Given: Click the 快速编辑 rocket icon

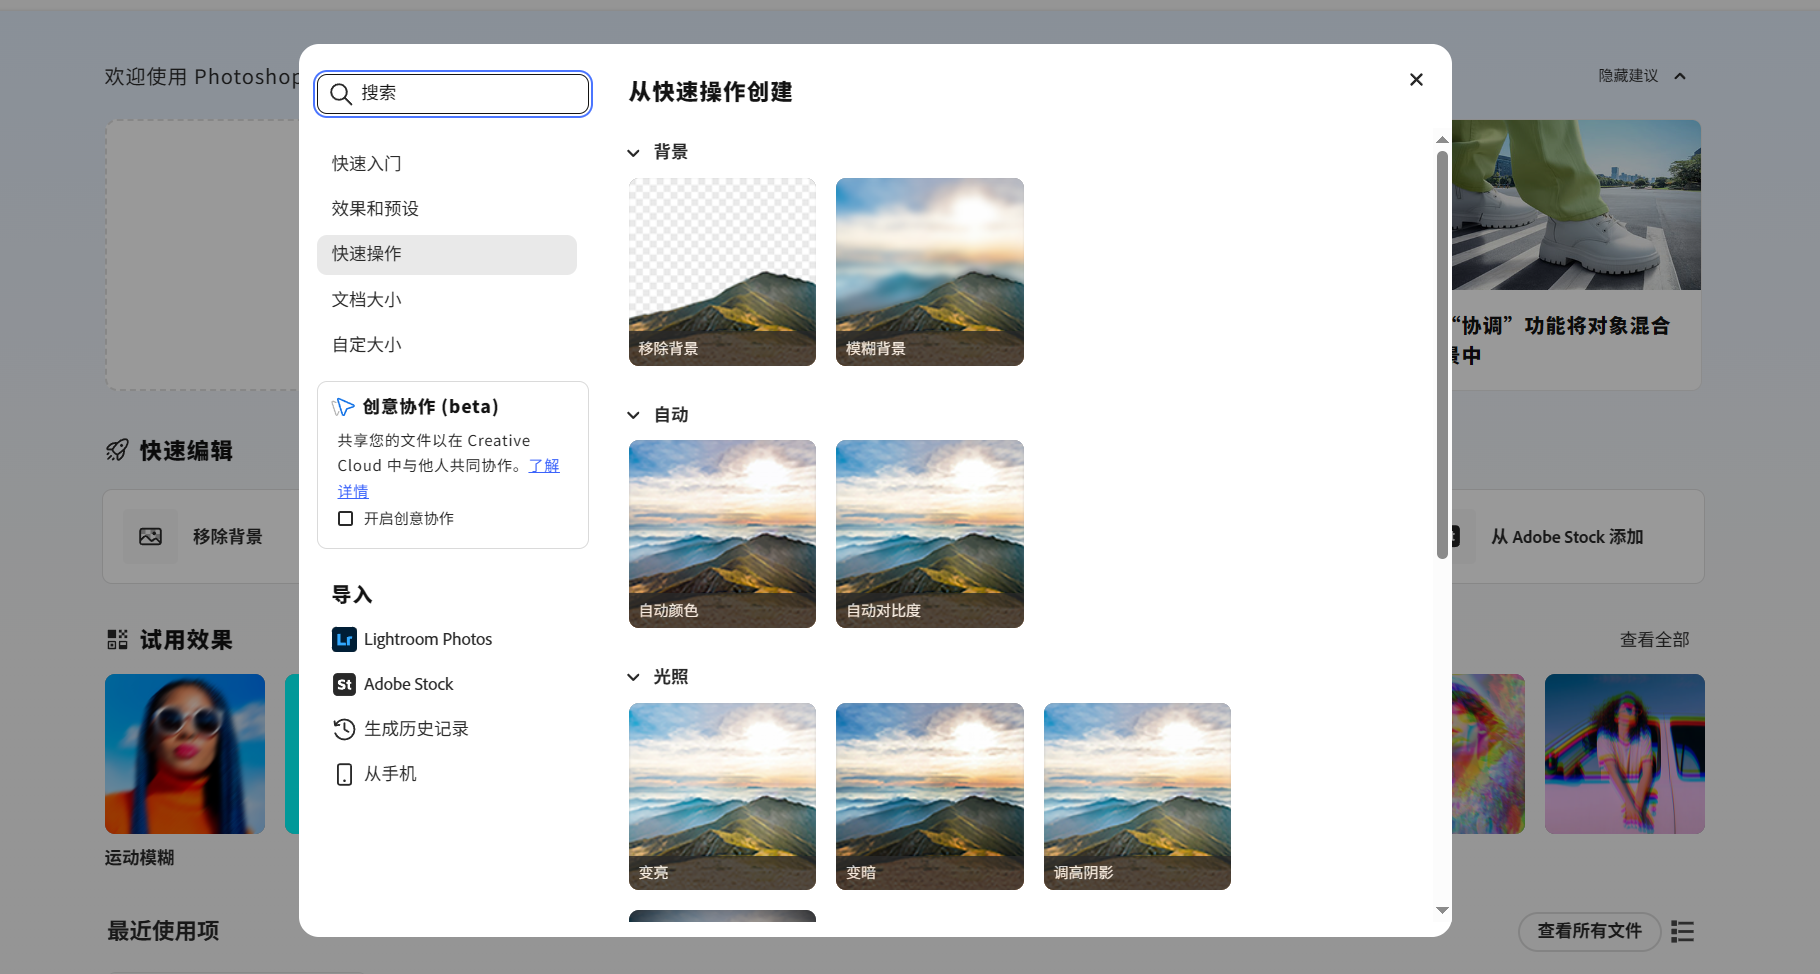Looking at the screenshot, I should click(118, 450).
